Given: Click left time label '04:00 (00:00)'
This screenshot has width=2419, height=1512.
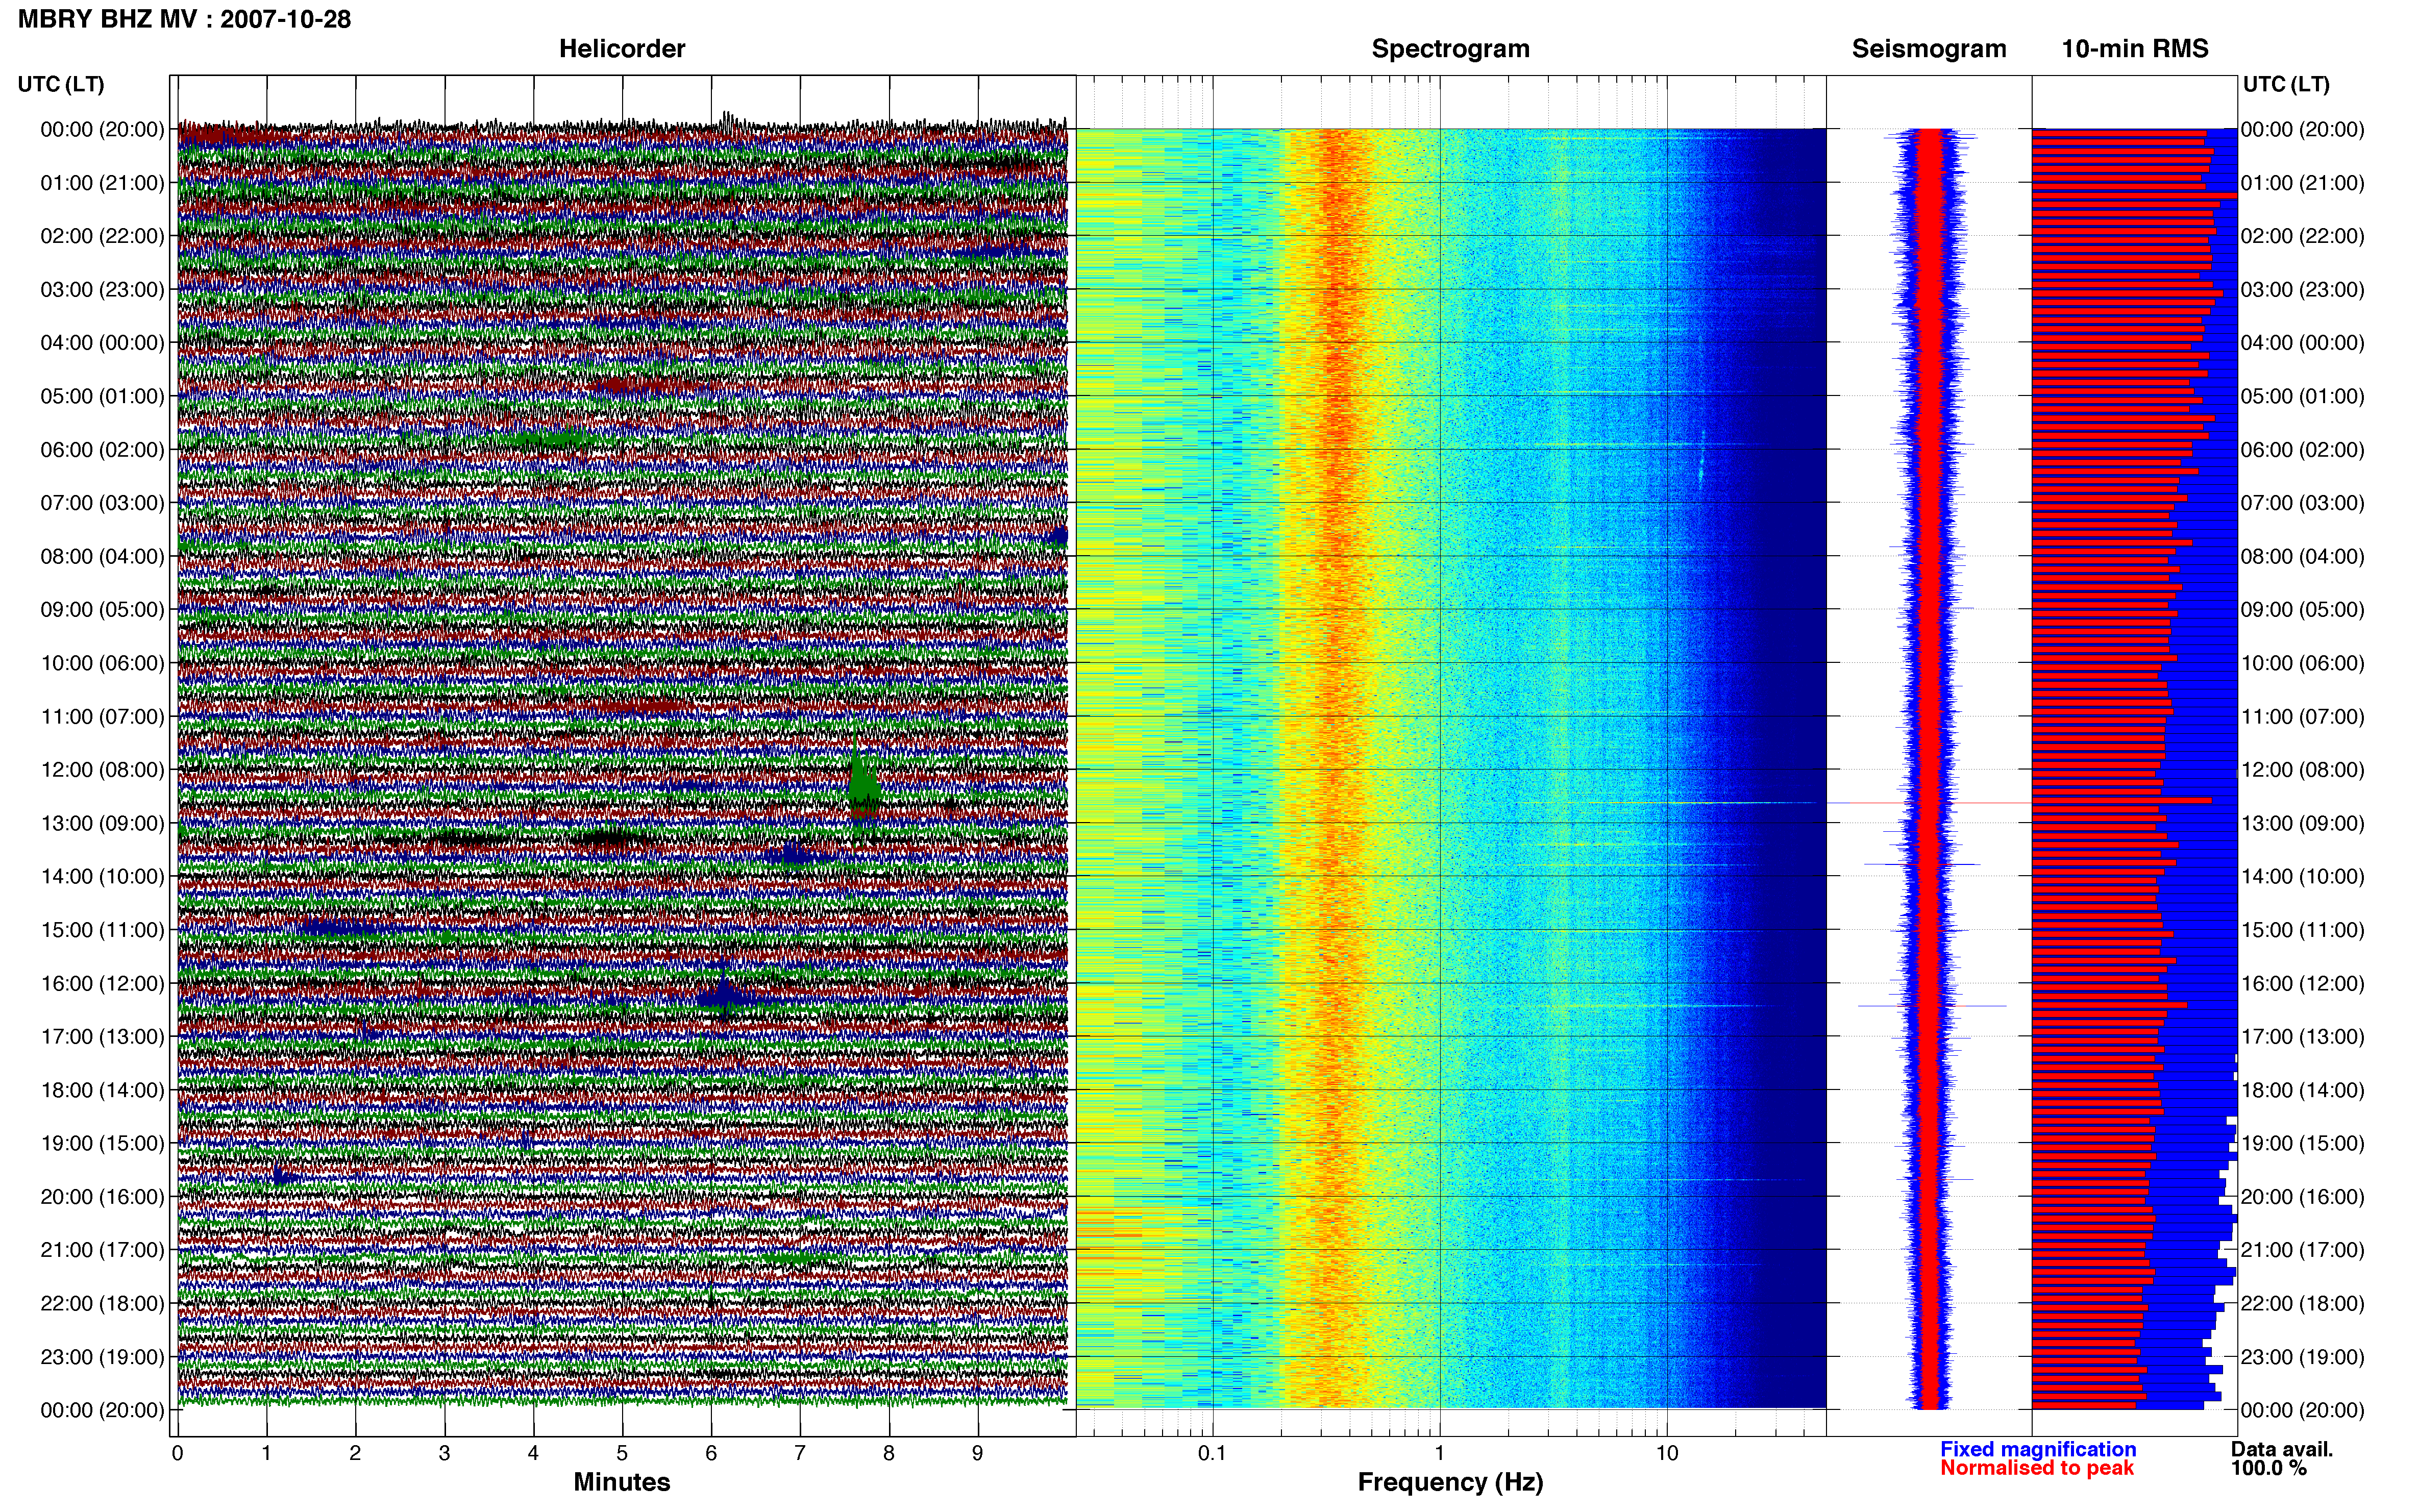Looking at the screenshot, I should pos(102,343).
